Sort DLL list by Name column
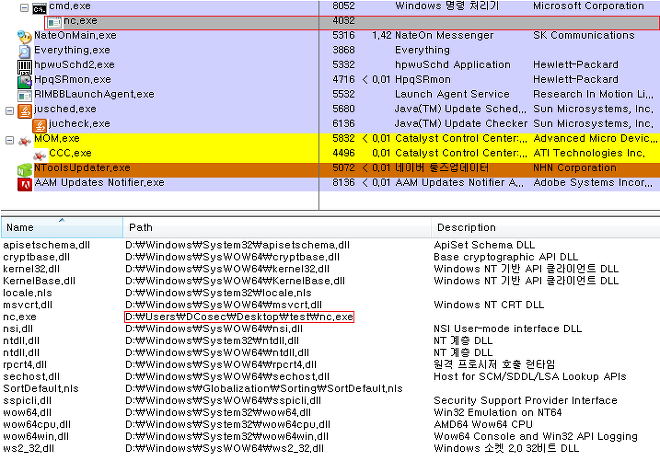 point(61,227)
